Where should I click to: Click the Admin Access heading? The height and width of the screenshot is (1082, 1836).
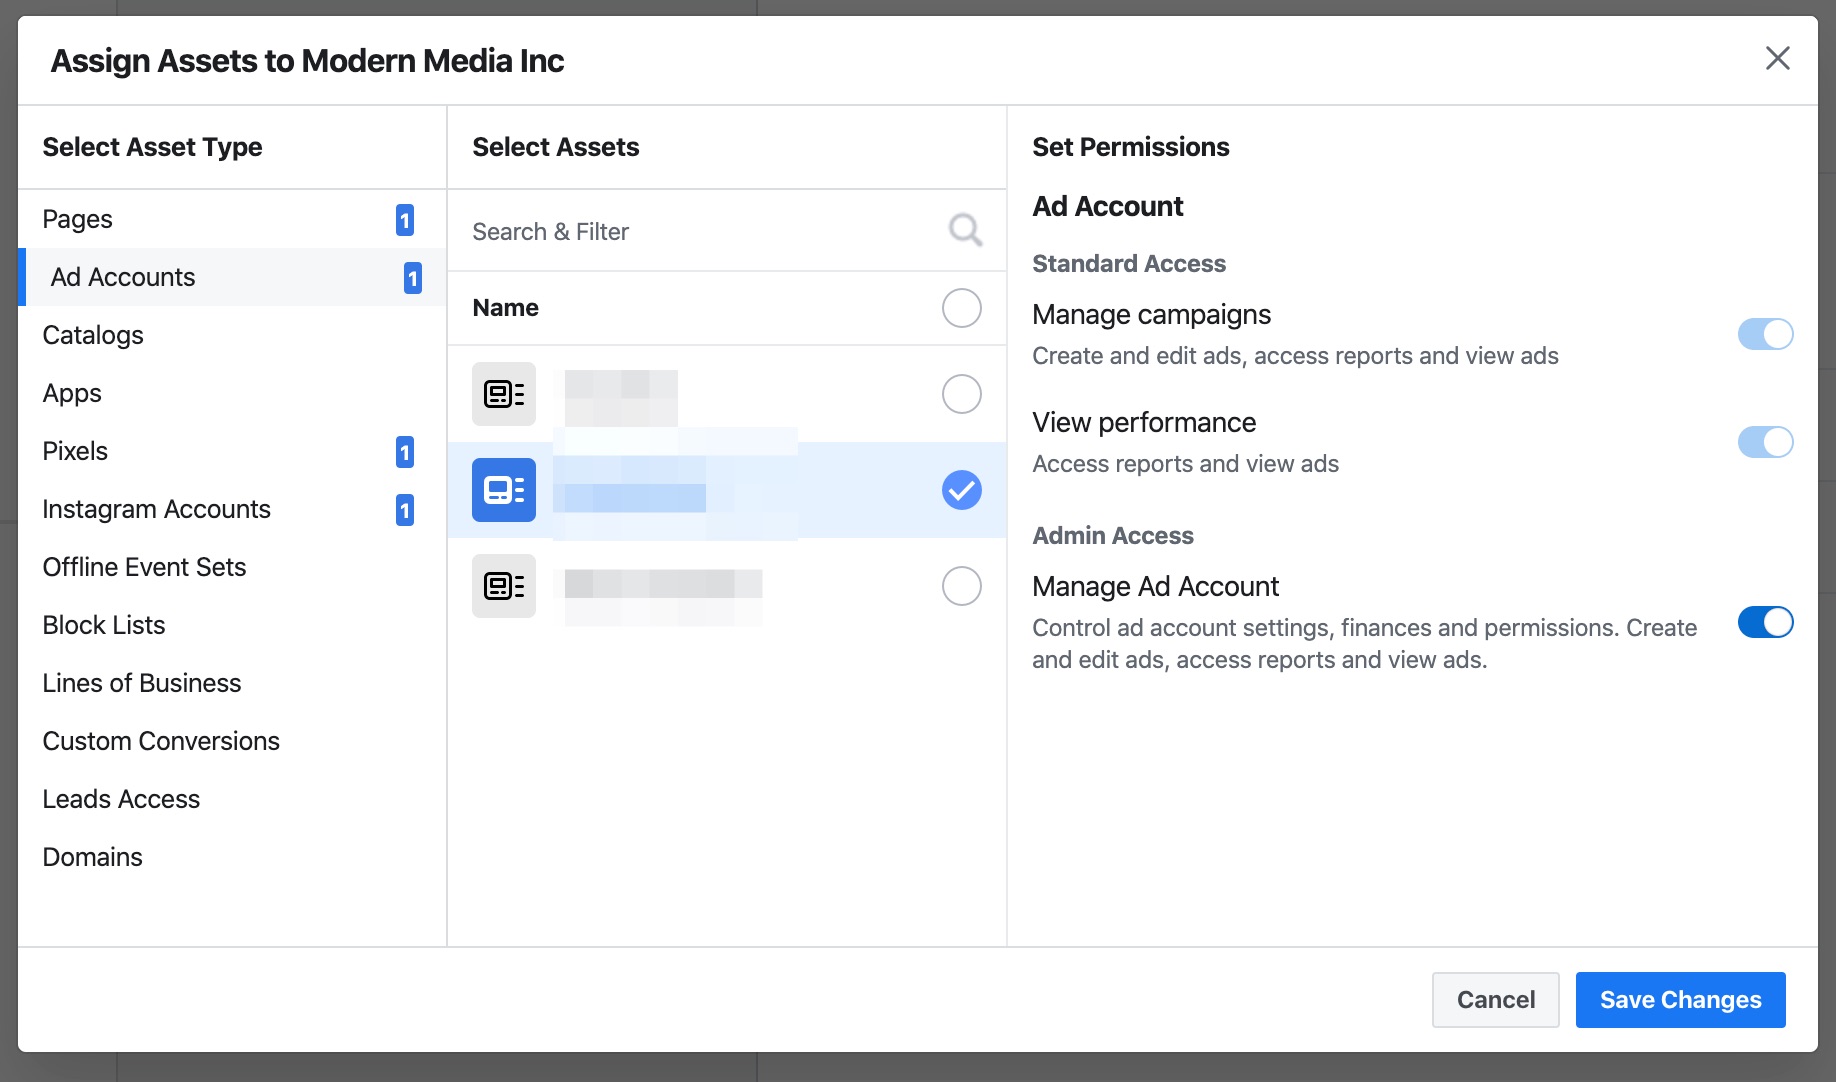[1113, 535]
